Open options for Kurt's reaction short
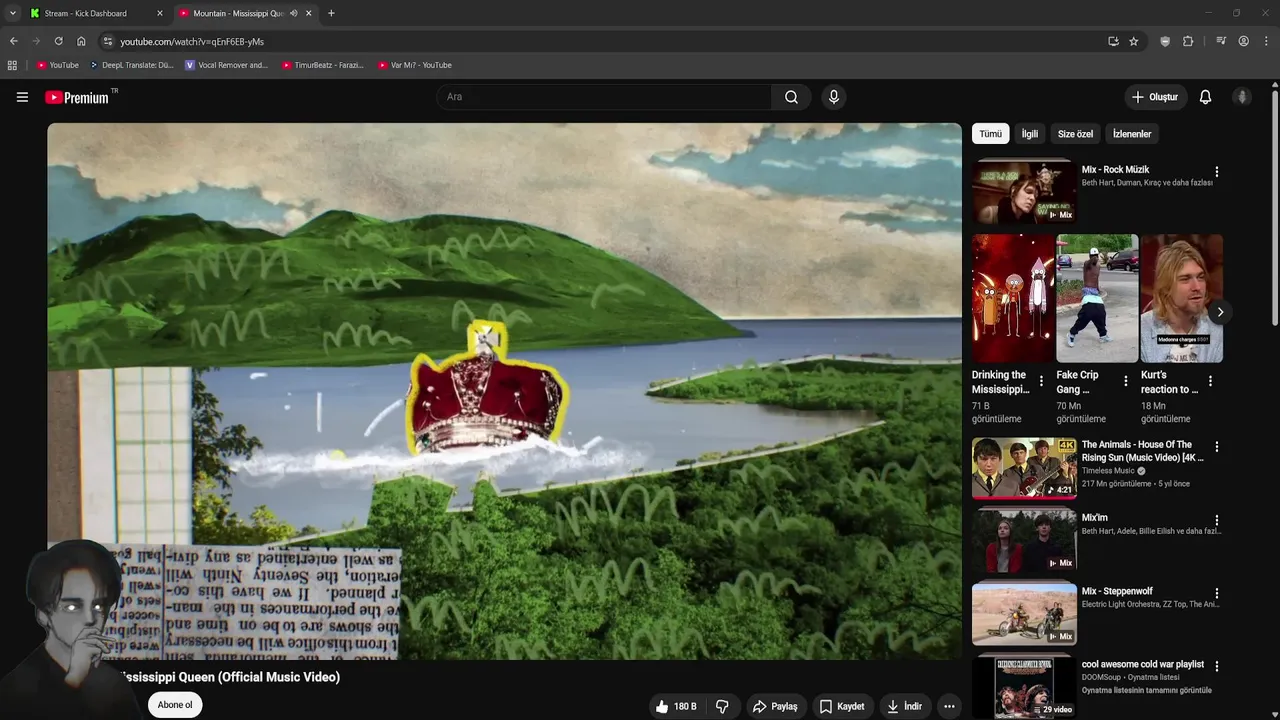Image resolution: width=1280 pixels, height=720 pixels. (x=1210, y=381)
